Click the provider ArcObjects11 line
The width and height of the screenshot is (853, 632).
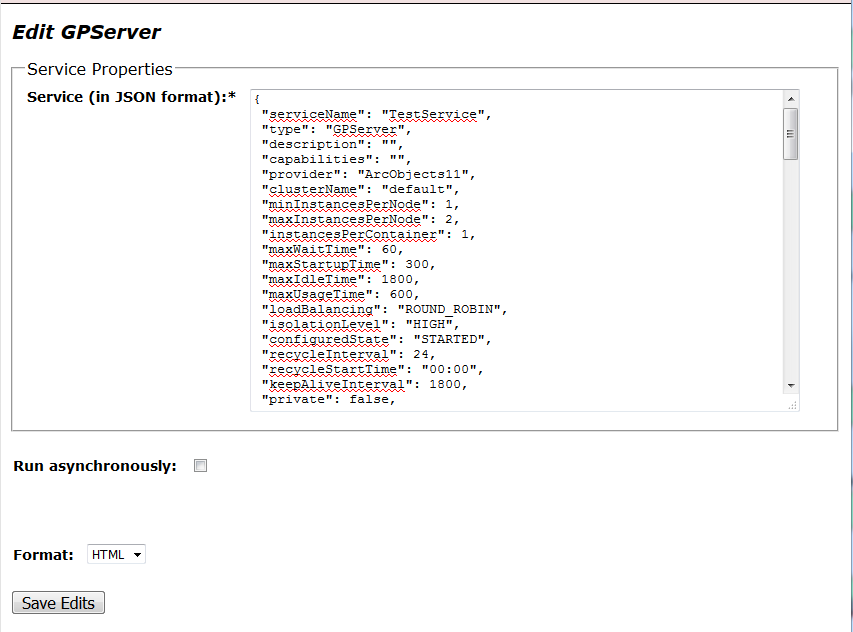pyautogui.click(x=366, y=175)
